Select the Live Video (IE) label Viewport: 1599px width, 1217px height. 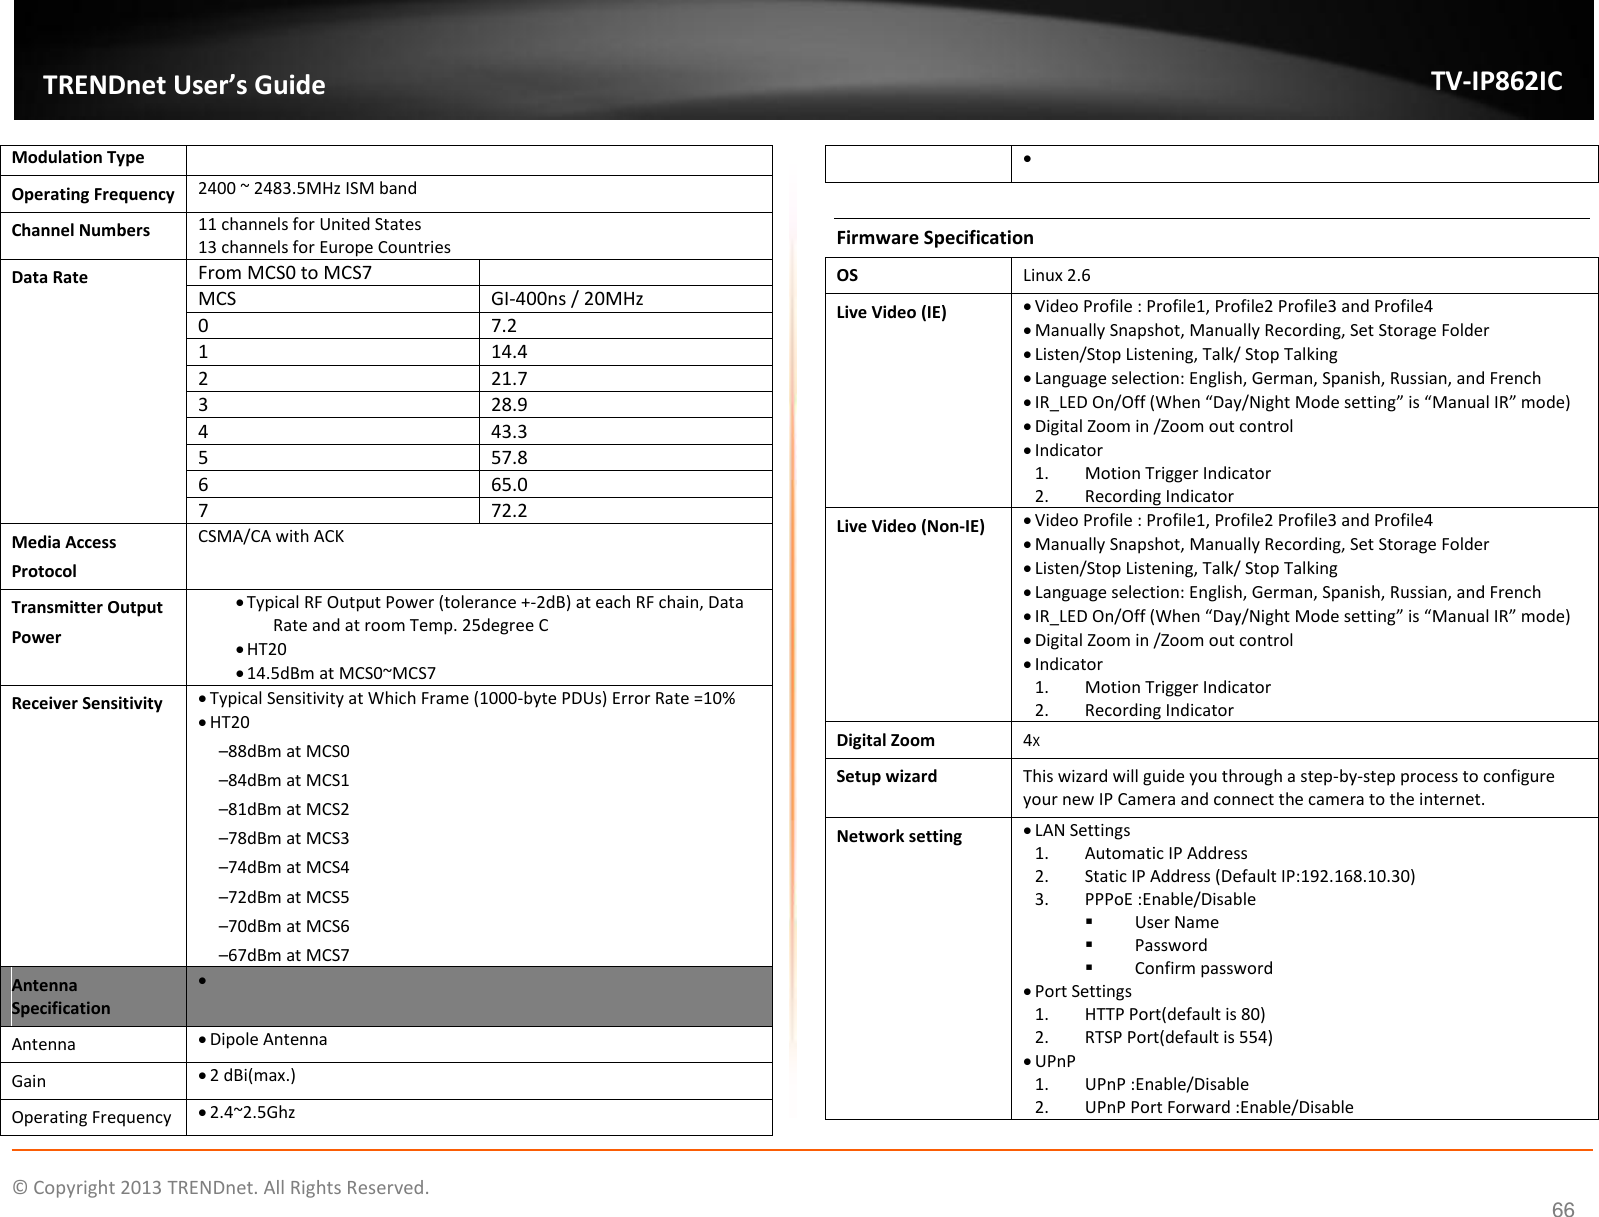[x=891, y=312]
